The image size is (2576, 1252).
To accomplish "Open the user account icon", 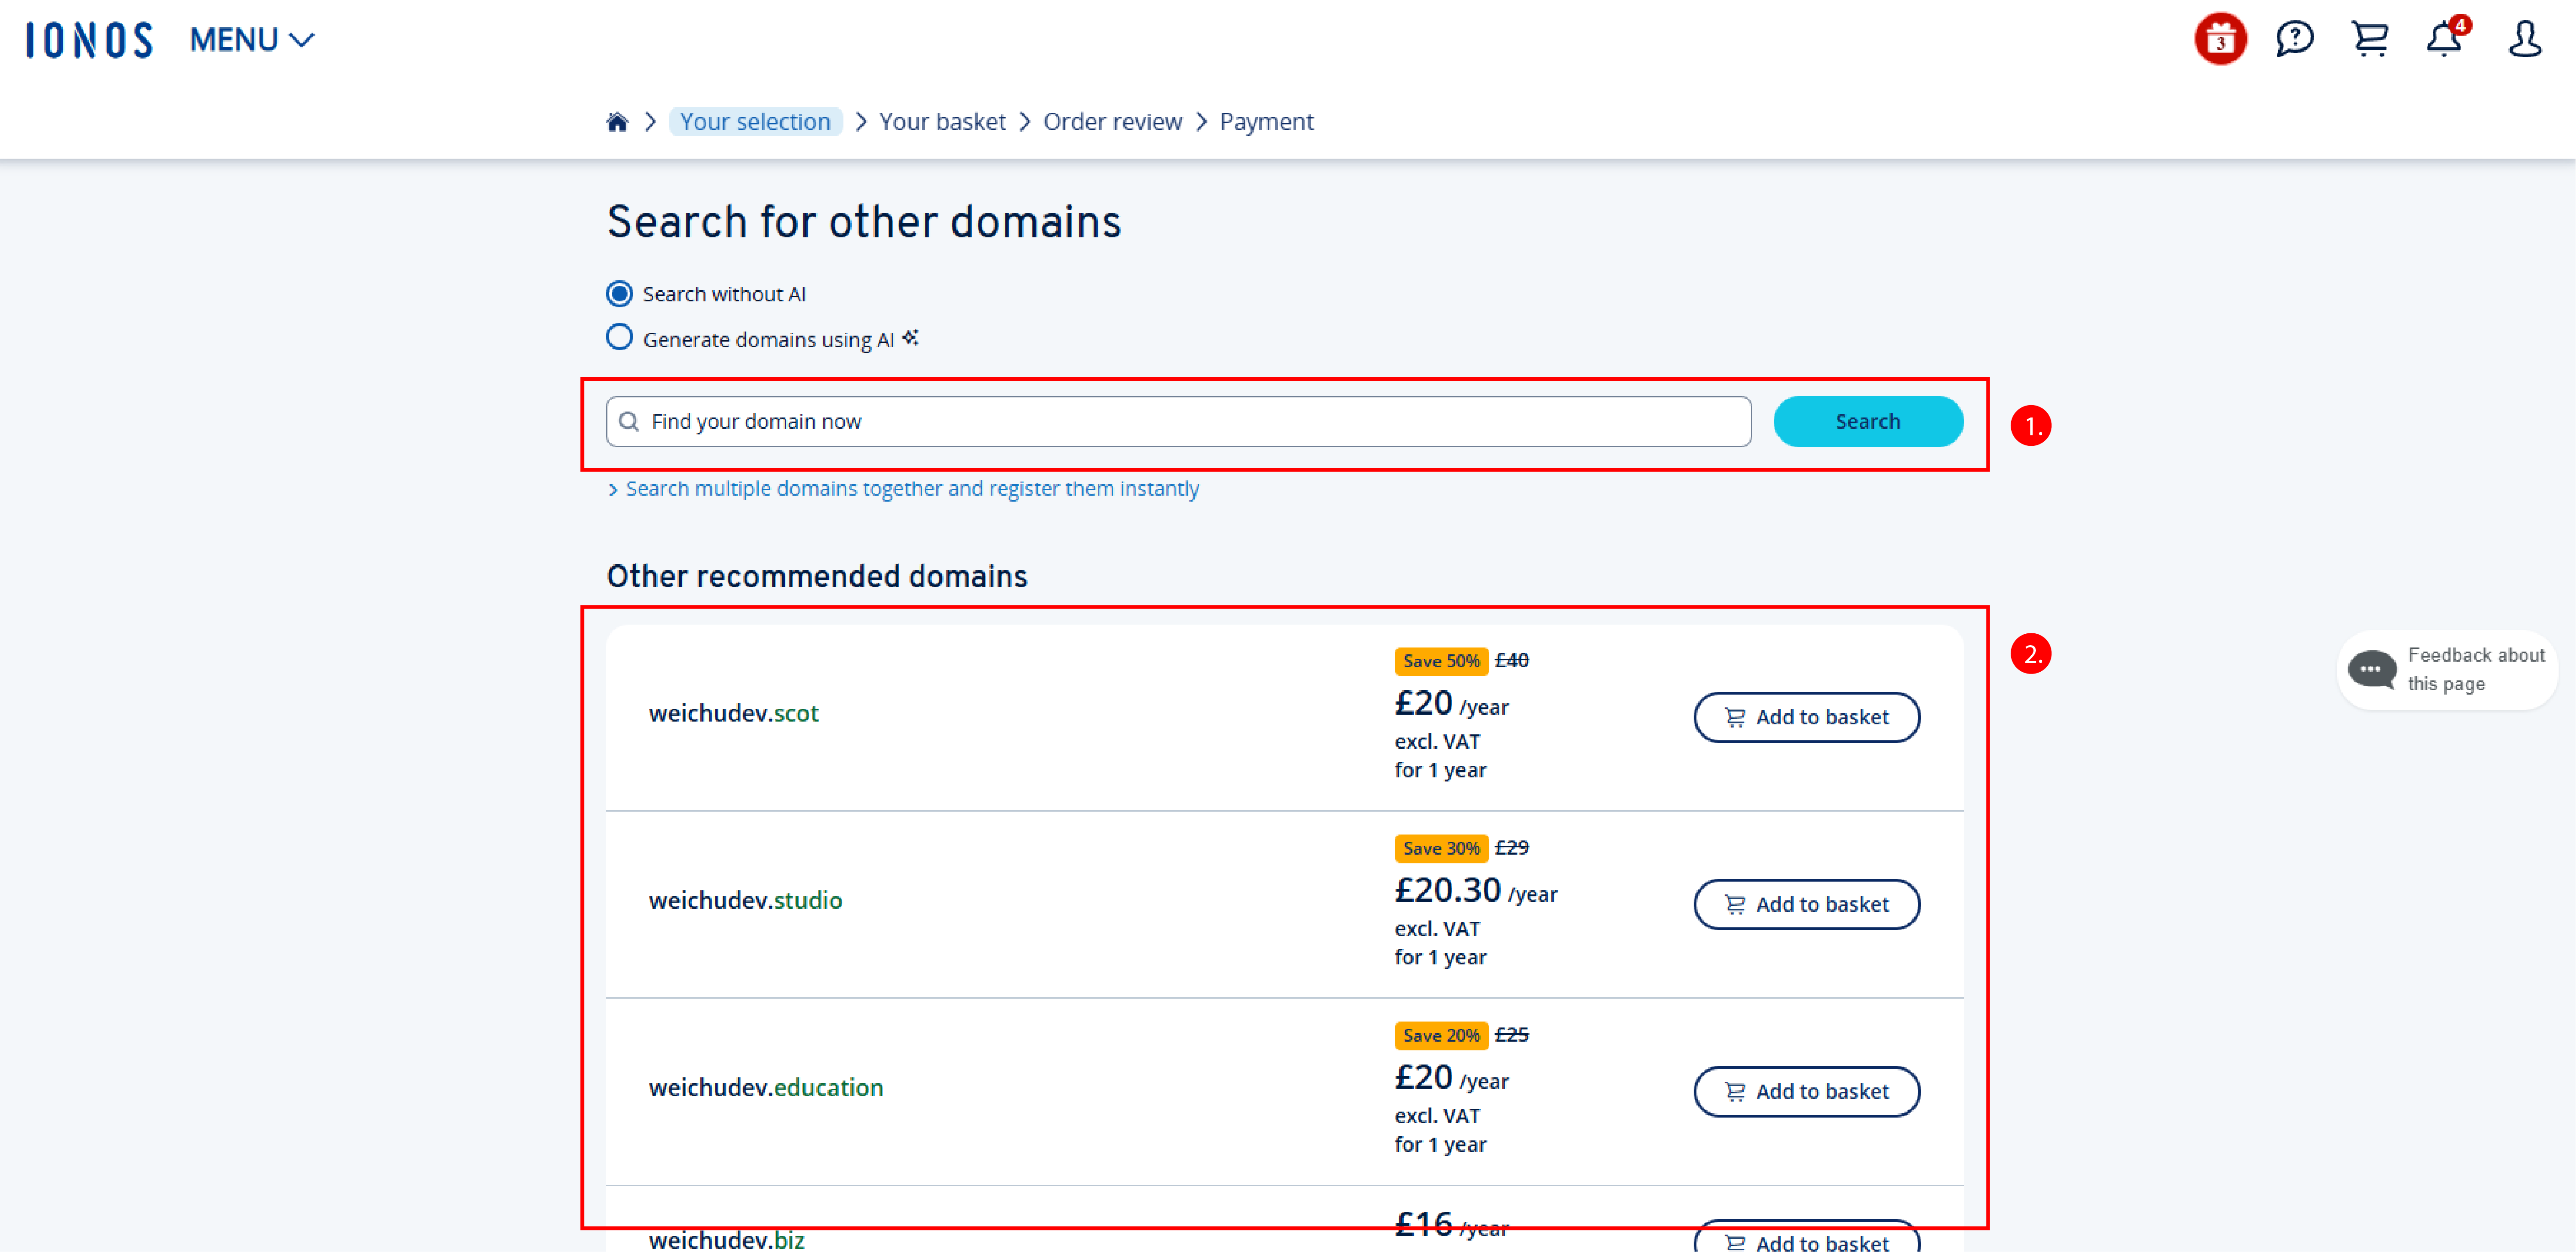I will 2525,40.
